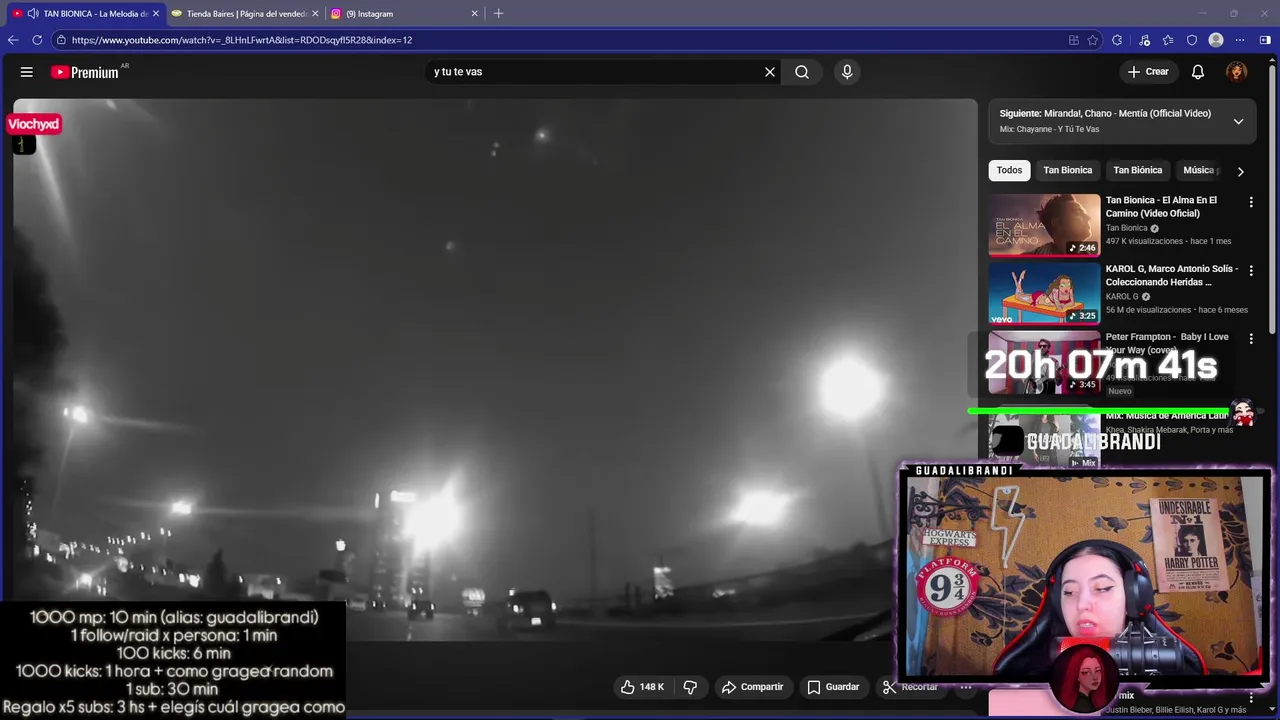This screenshot has height=720, width=1280.
Task: Close the TAN BIONICA tab
Action: point(155,13)
